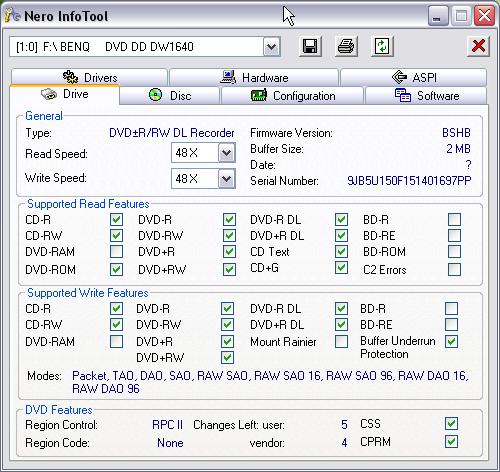
Task: Toggle the CPRM checkbox
Action: 452,442
